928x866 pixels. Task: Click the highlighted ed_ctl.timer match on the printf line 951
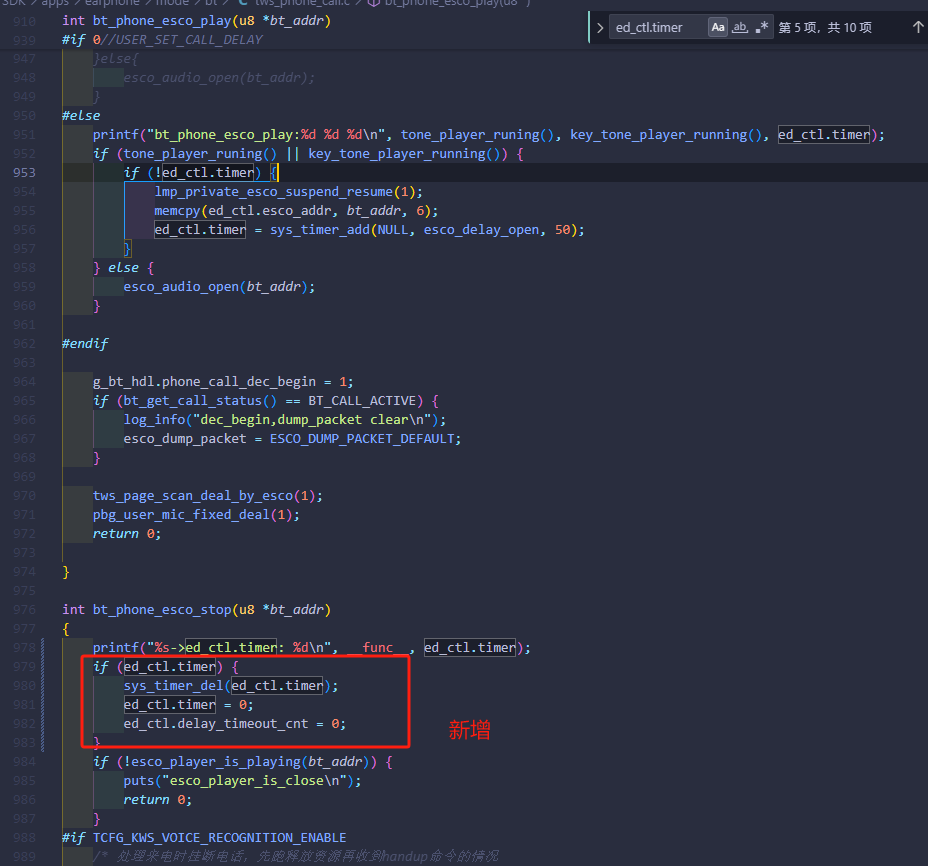click(824, 134)
